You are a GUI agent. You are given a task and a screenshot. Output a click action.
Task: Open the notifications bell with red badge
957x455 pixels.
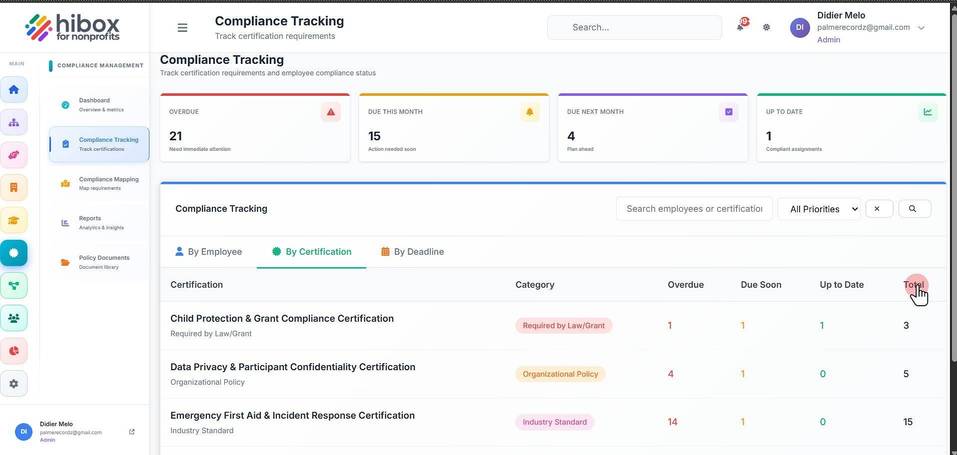pos(742,26)
